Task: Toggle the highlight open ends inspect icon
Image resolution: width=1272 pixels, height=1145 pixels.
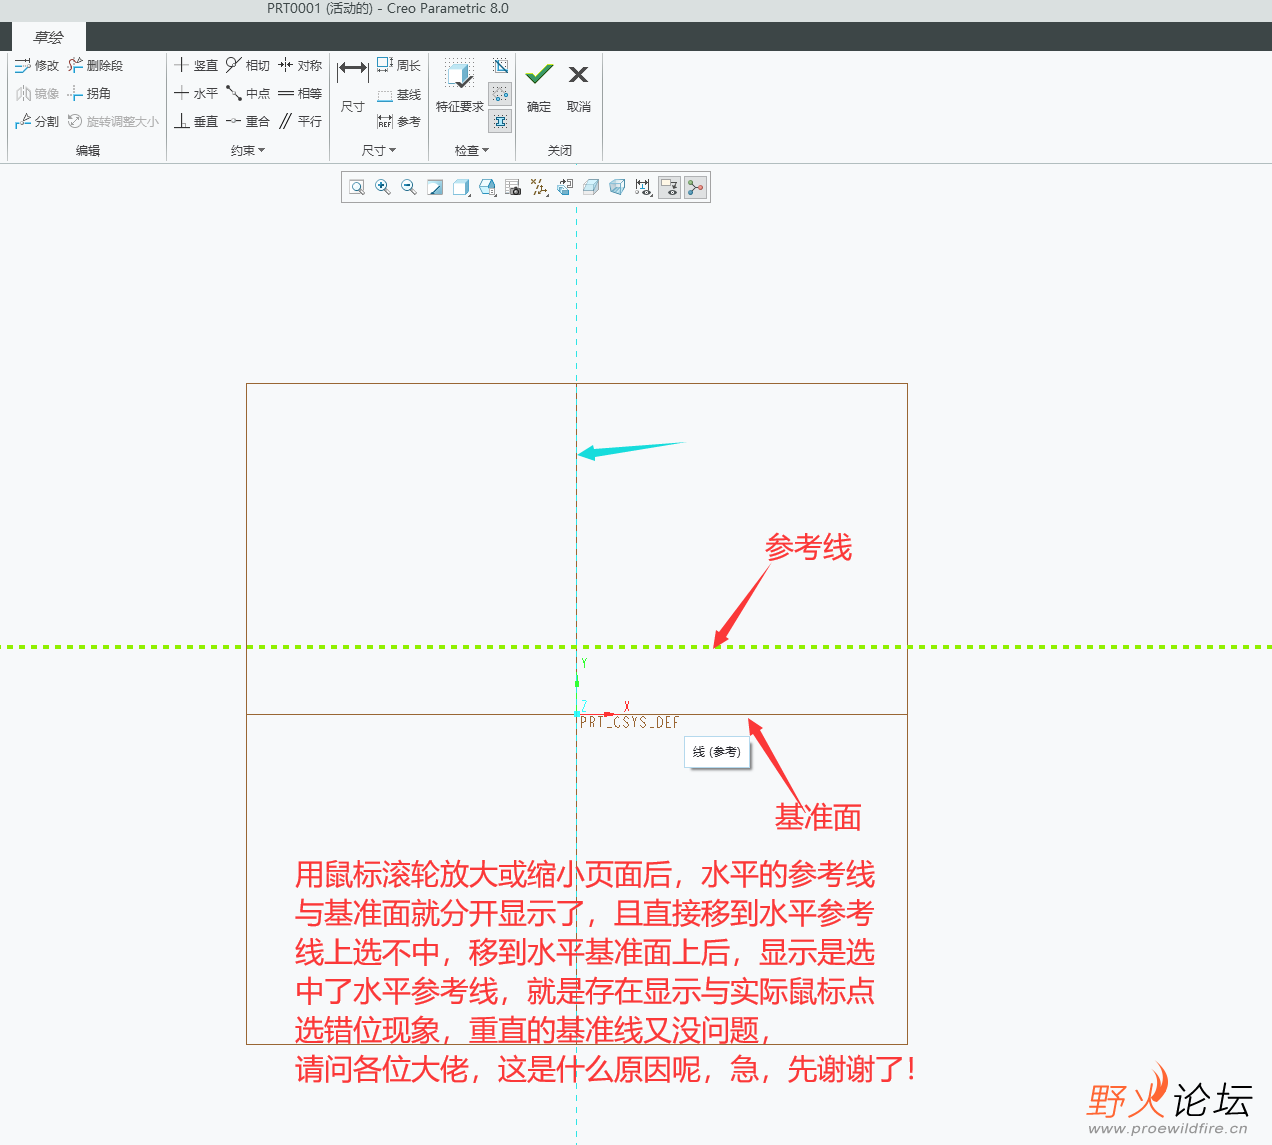Action: pyautogui.click(x=501, y=94)
